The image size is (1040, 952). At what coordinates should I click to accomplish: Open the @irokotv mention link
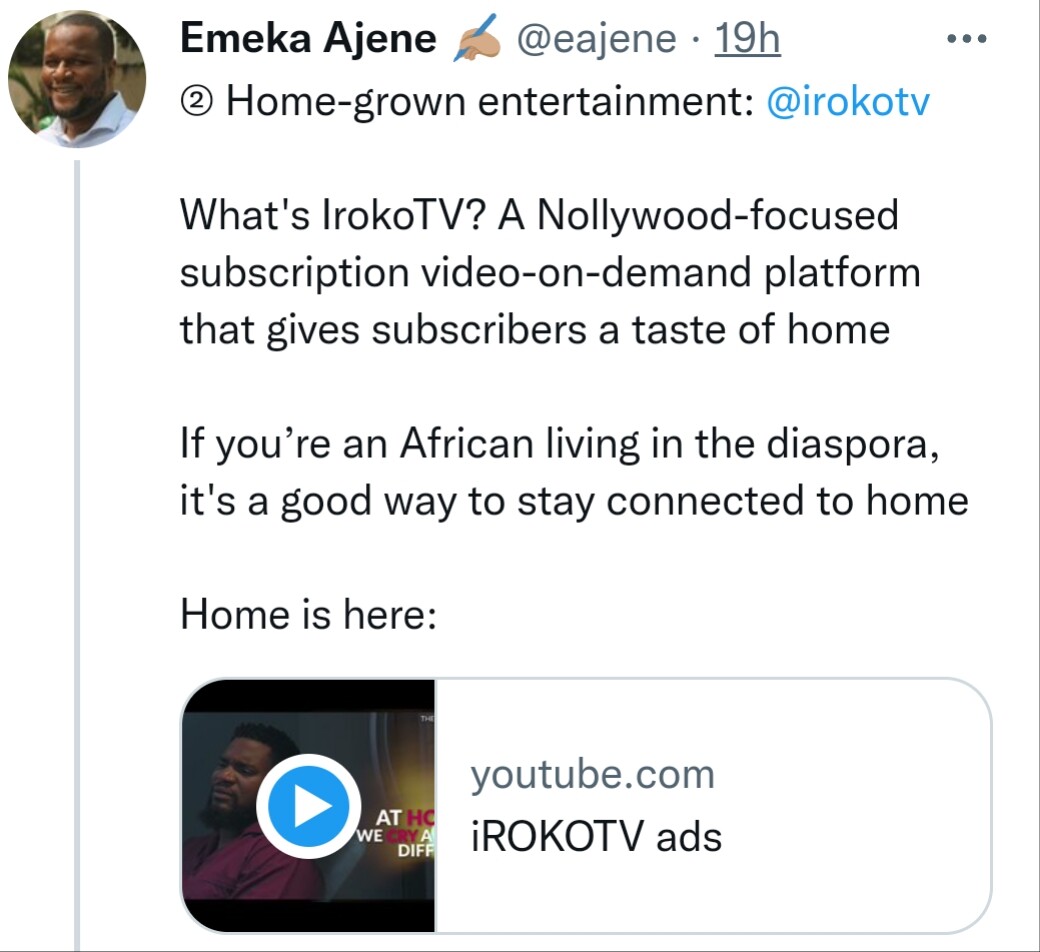pyautogui.click(x=847, y=102)
